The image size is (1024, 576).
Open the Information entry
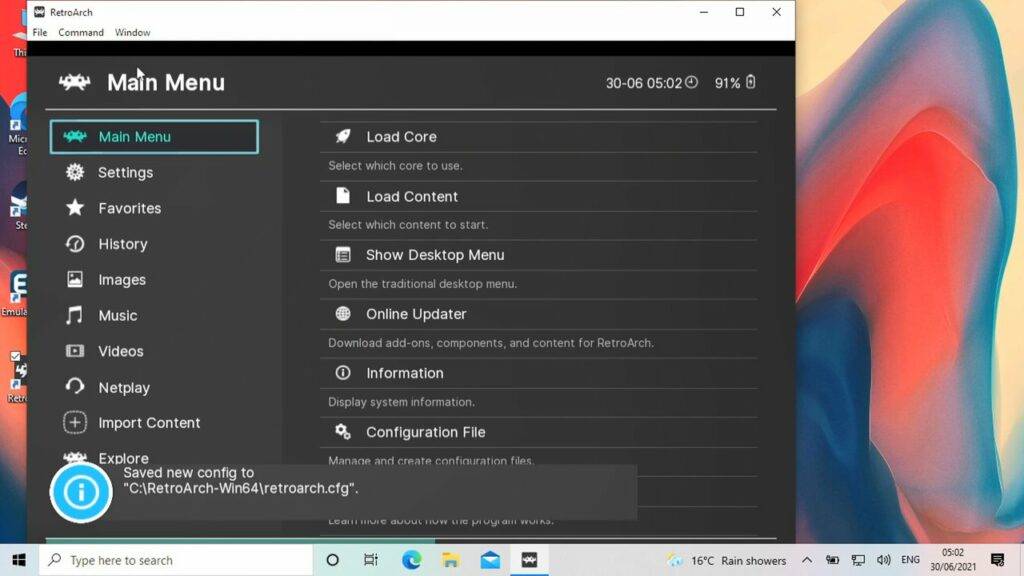pos(539,373)
